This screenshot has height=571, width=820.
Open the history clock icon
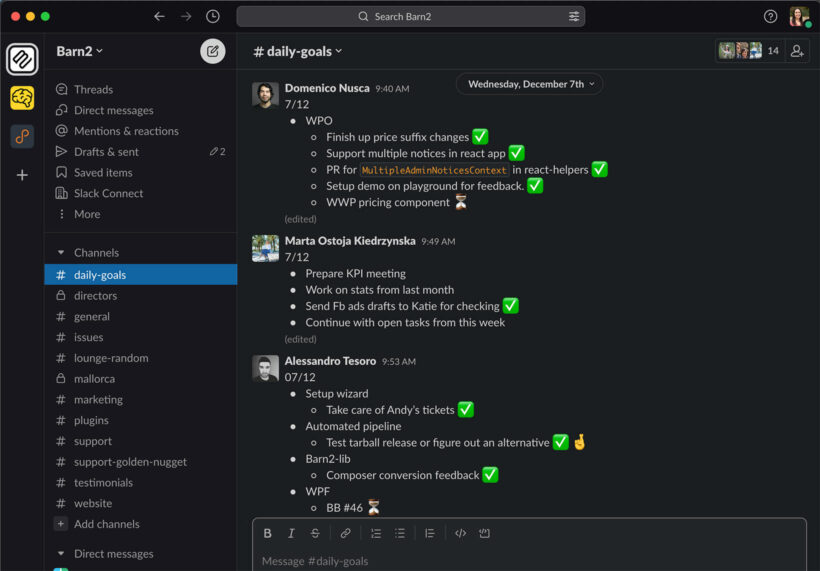coord(212,16)
